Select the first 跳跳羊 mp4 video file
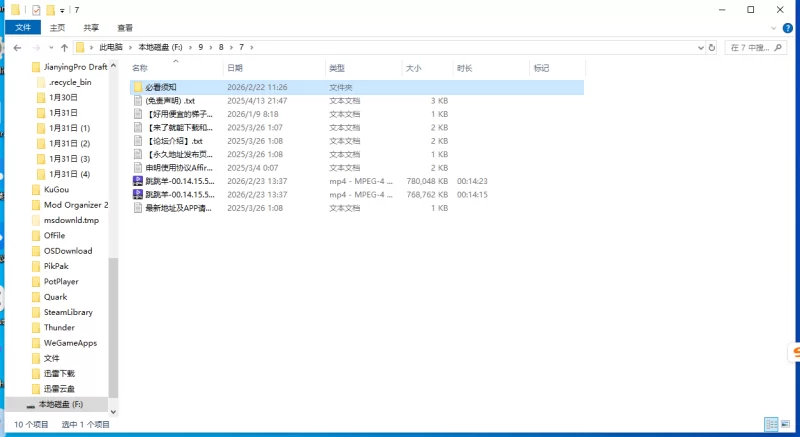This screenshot has width=800, height=437. pyautogui.click(x=178, y=181)
